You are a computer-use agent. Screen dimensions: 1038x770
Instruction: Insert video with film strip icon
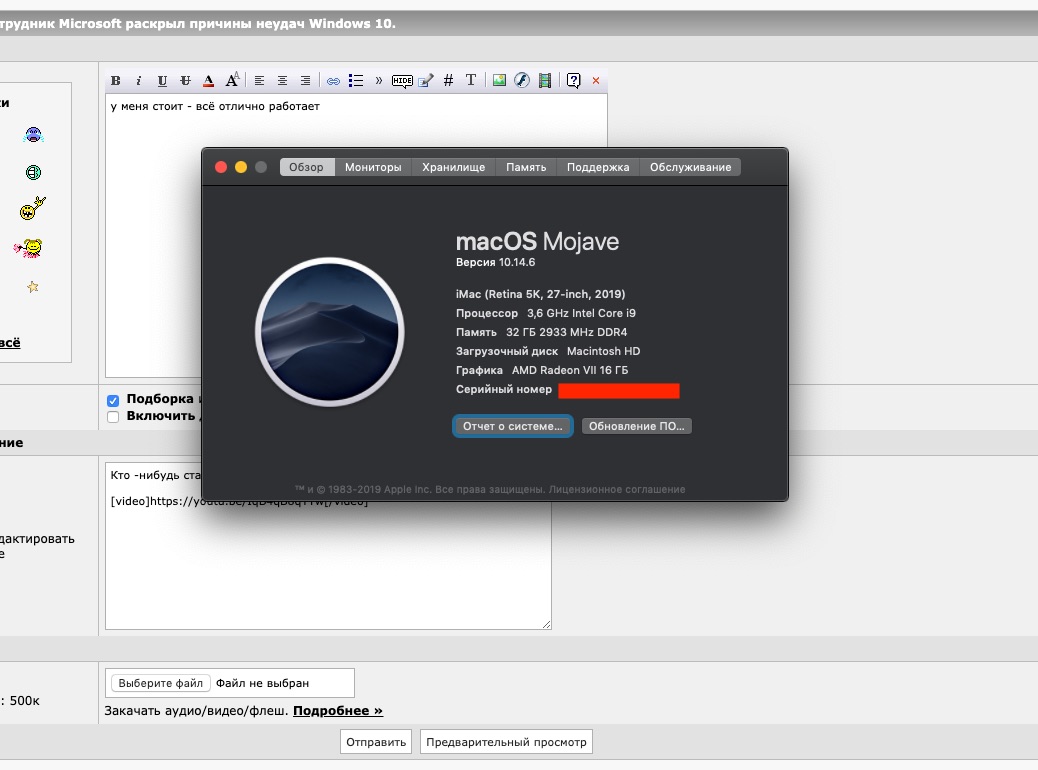(545, 81)
